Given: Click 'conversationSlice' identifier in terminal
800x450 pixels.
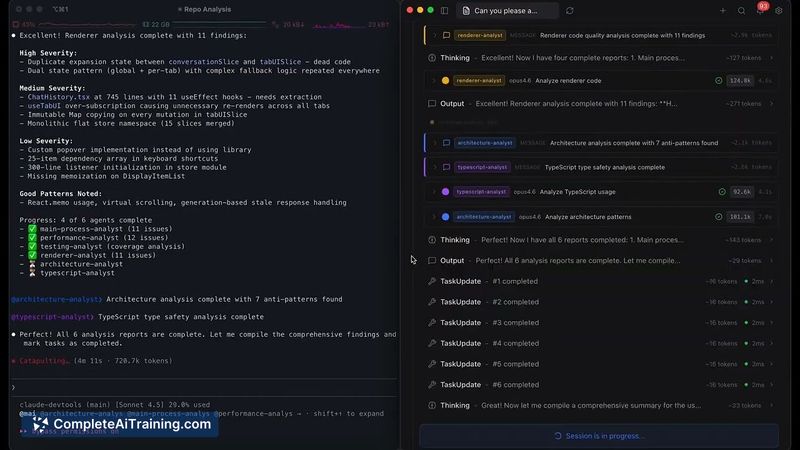Looking at the screenshot, I should [x=204, y=62].
